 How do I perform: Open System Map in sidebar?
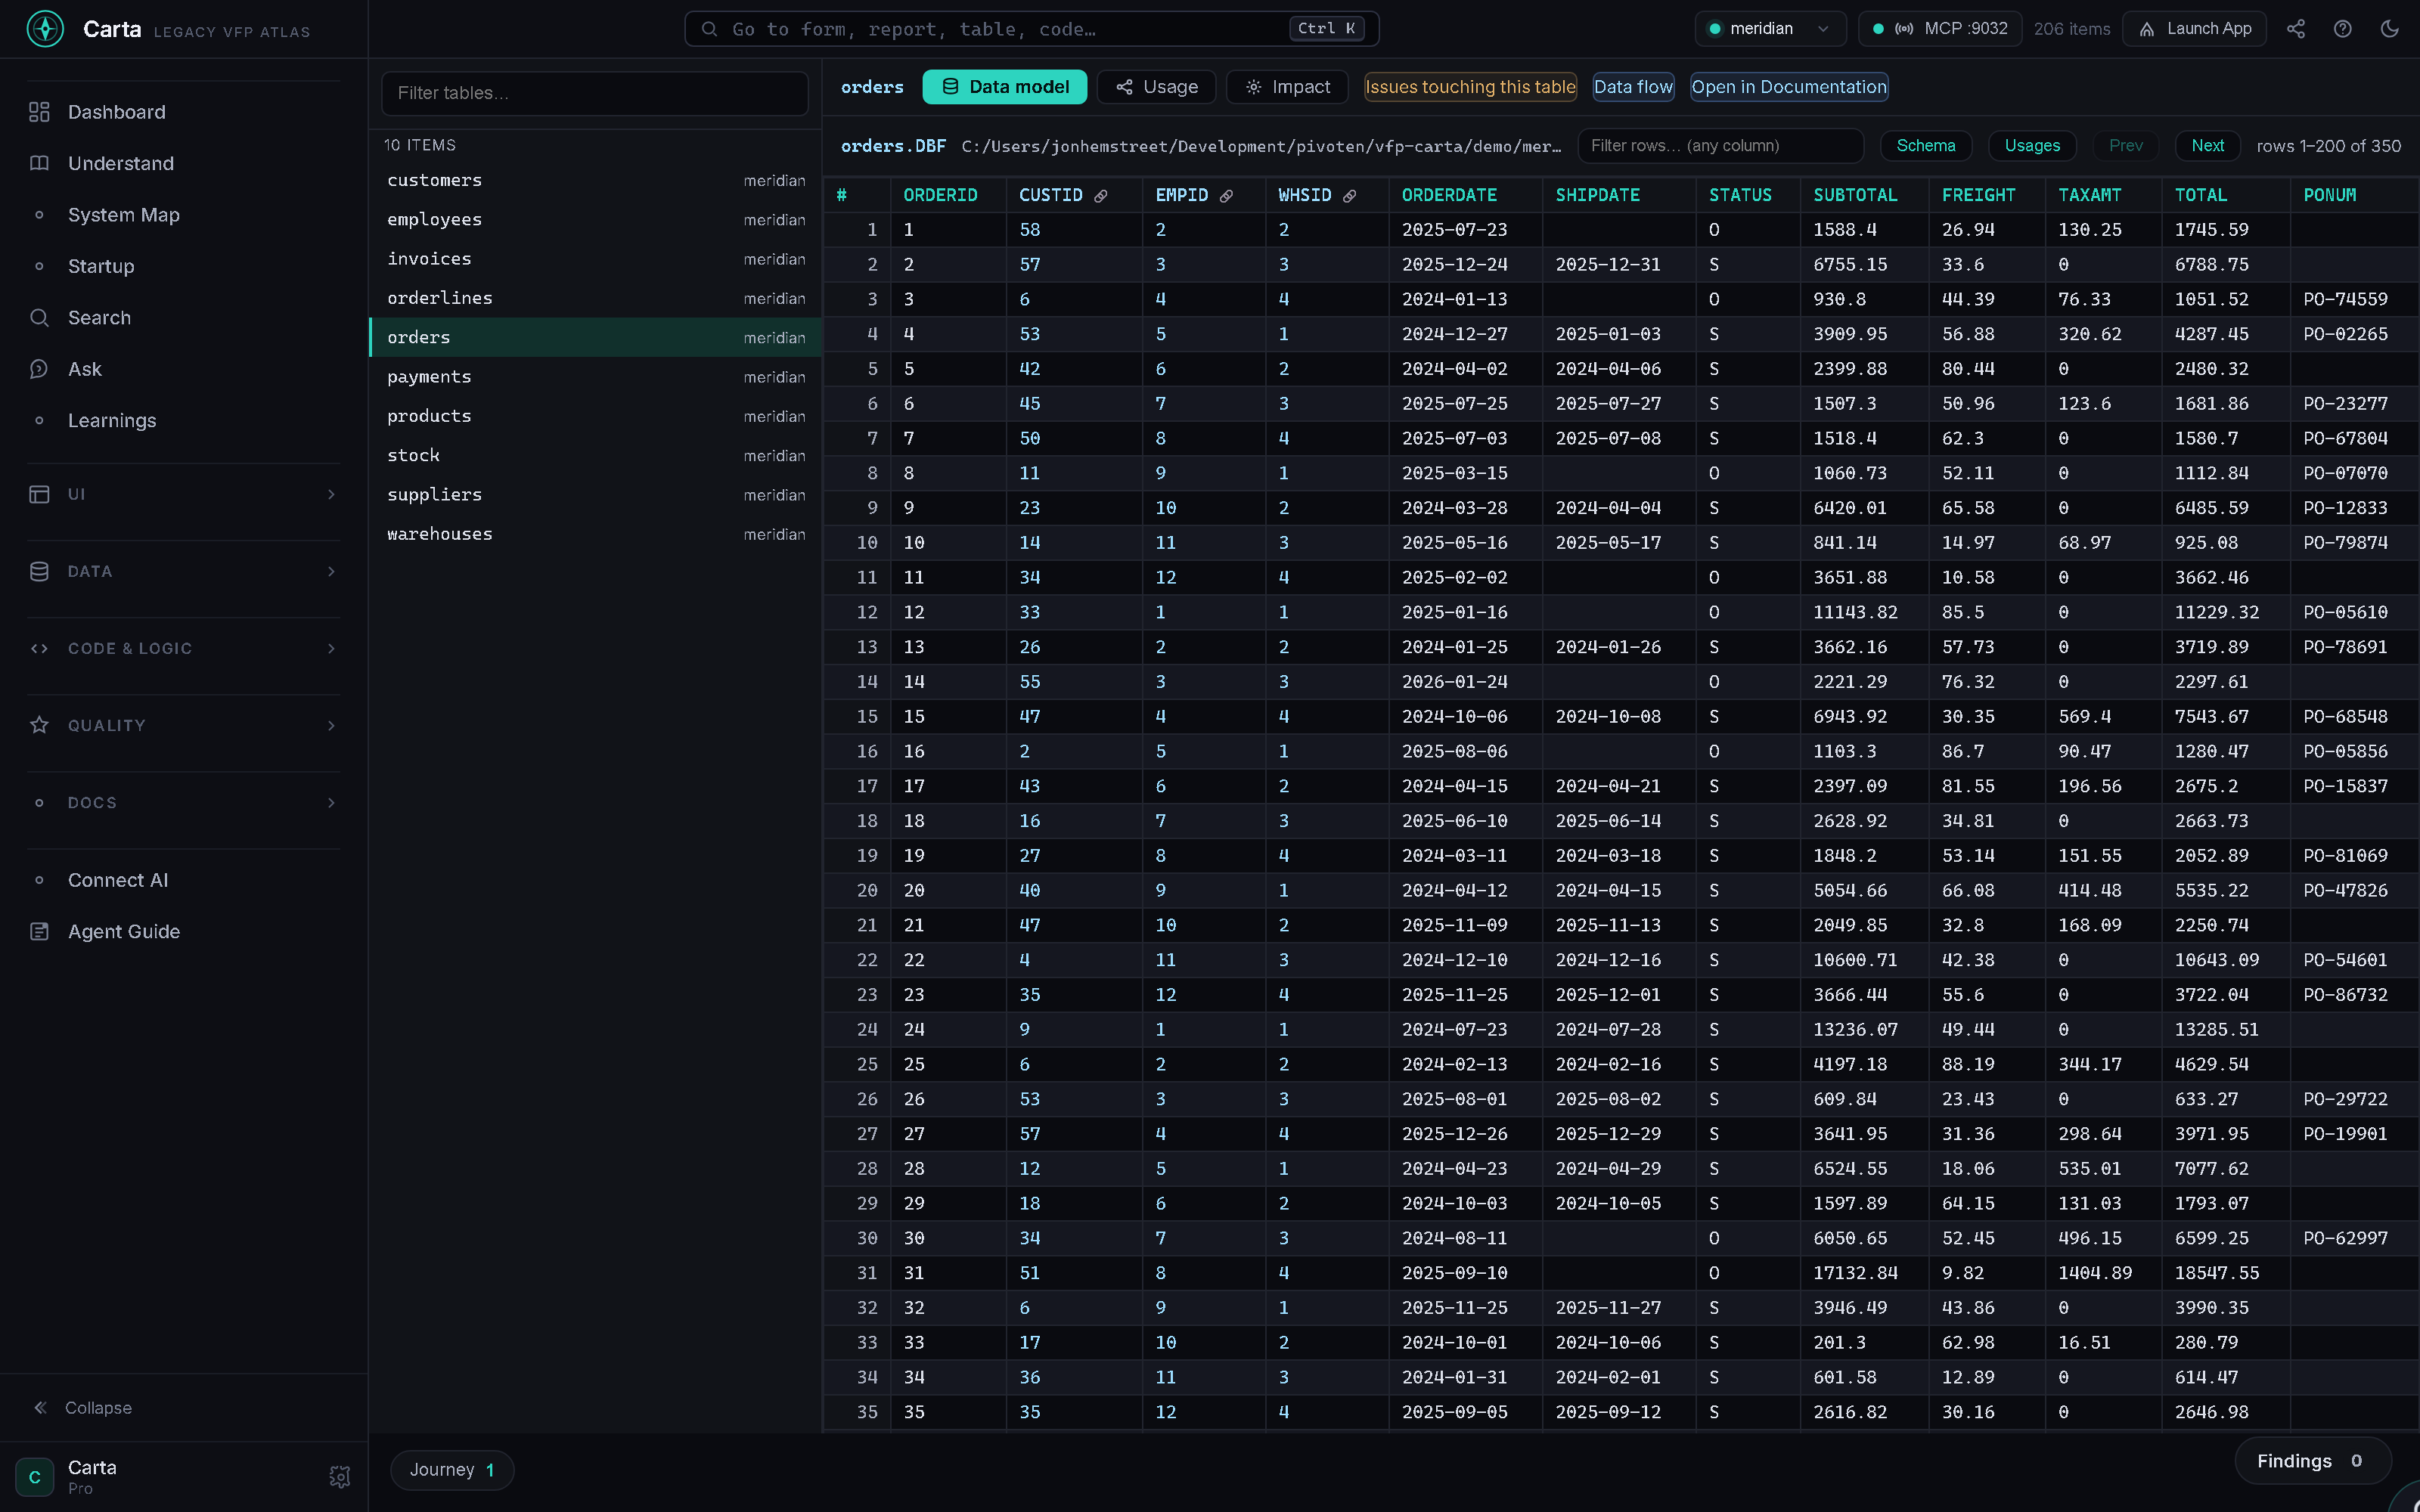[123, 215]
